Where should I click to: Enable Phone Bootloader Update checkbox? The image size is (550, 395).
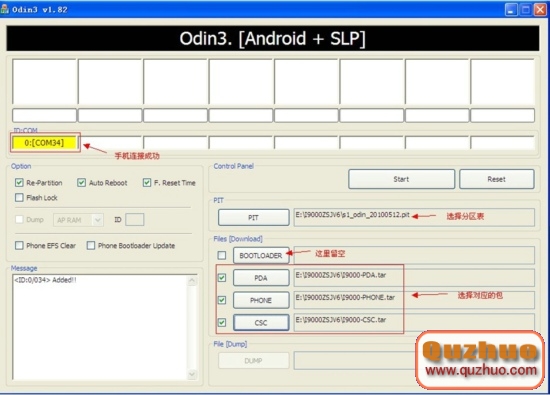[90, 245]
